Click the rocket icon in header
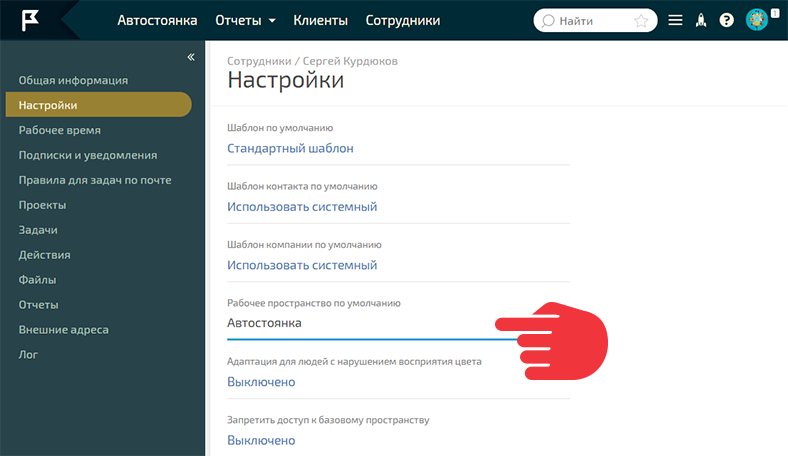This screenshot has height=456, width=788. click(701, 21)
